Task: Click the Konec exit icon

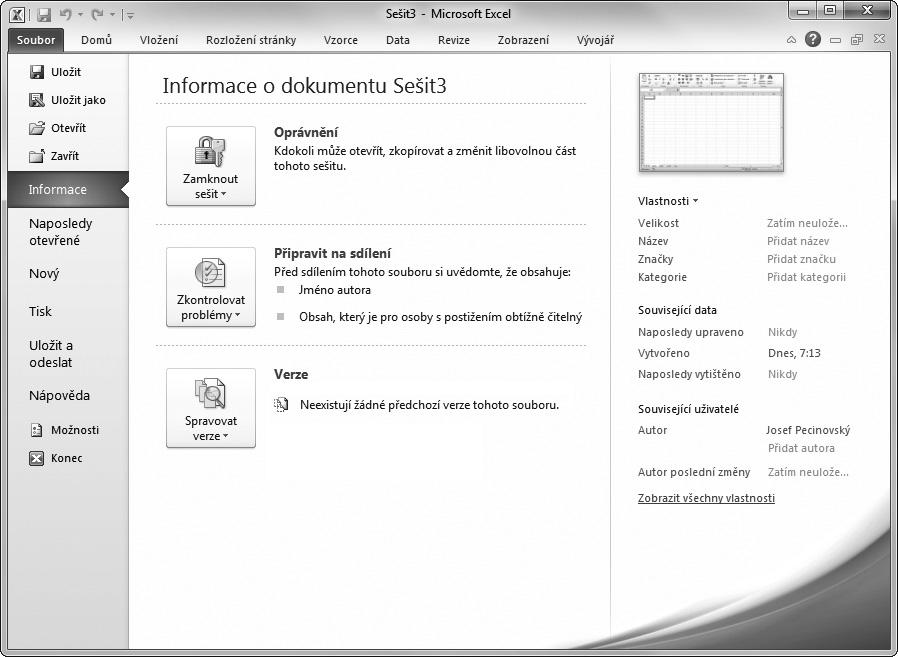Action: pyautogui.click(x=37, y=458)
